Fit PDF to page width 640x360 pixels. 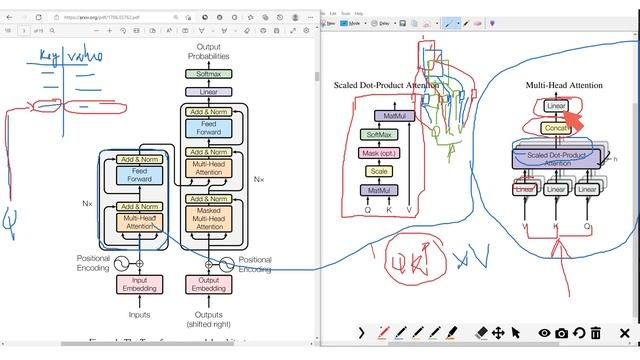[136, 31]
